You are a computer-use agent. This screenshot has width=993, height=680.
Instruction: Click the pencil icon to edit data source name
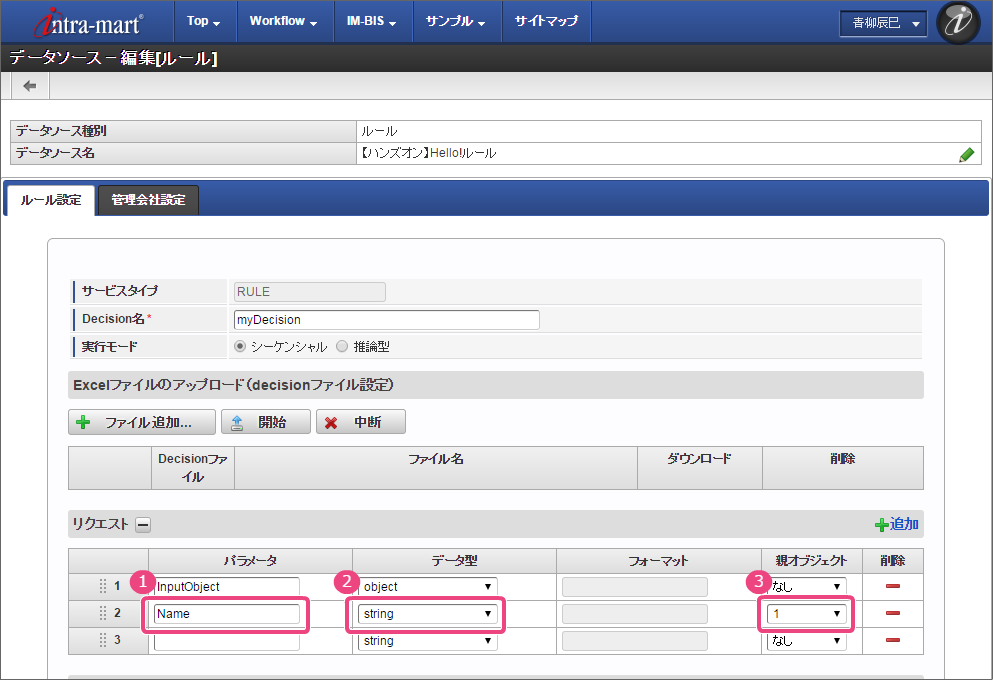(x=966, y=154)
